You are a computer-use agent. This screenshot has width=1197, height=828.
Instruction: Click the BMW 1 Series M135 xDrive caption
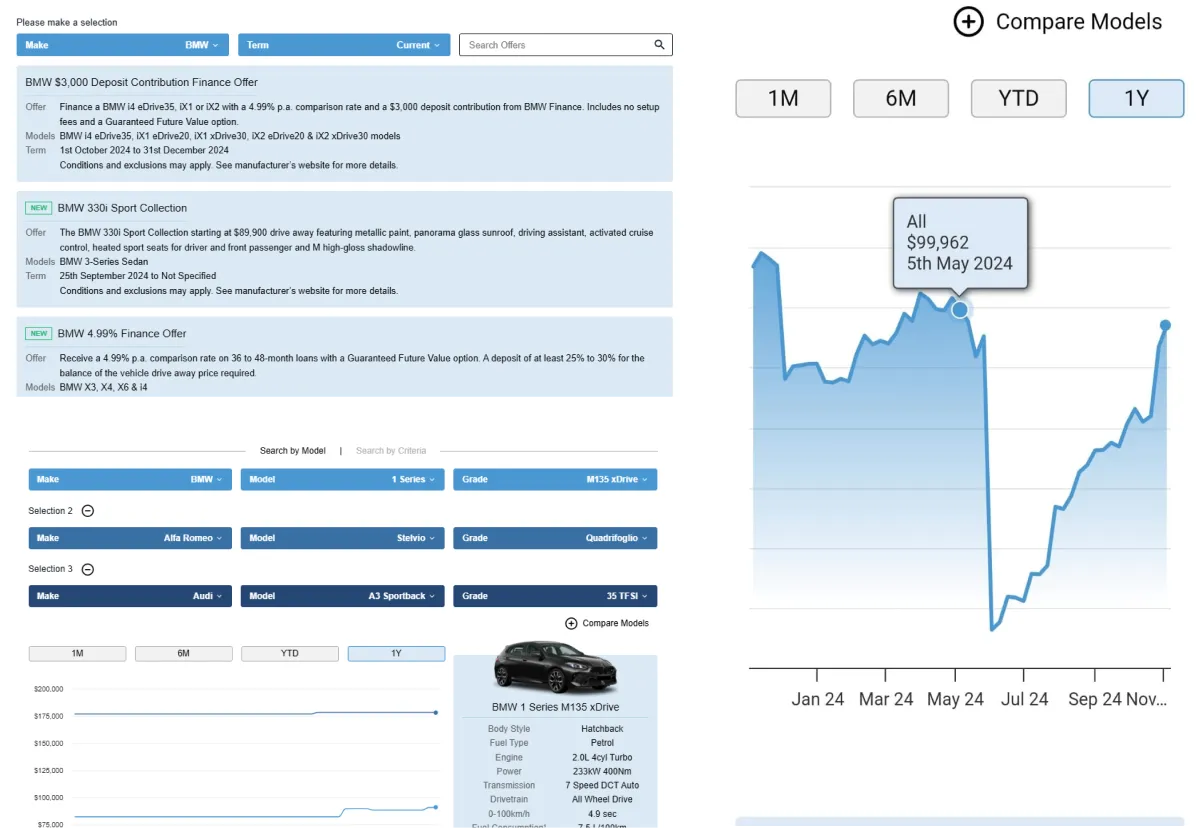[555, 707]
